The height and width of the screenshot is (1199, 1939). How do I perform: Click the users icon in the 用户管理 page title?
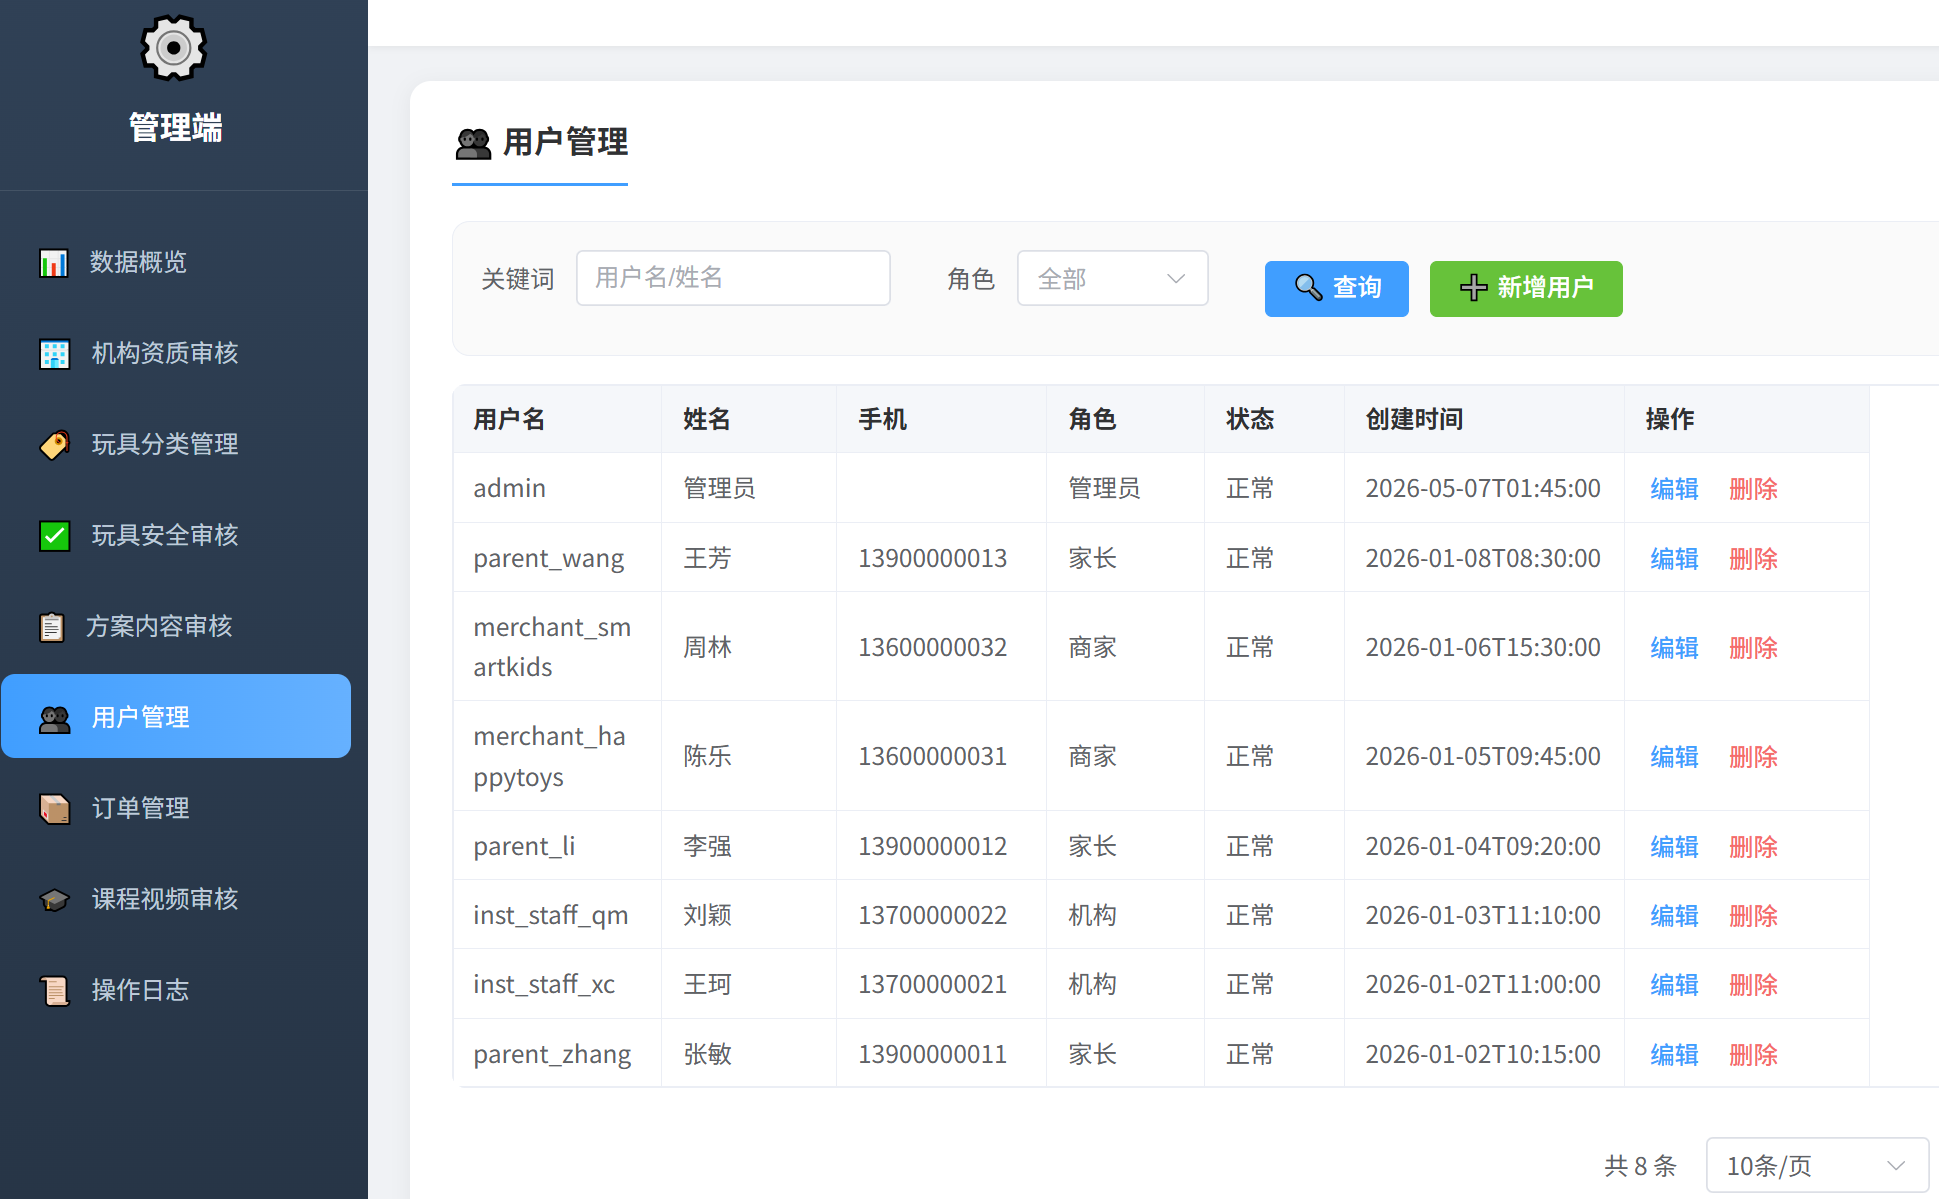click(x=473, y=144)
